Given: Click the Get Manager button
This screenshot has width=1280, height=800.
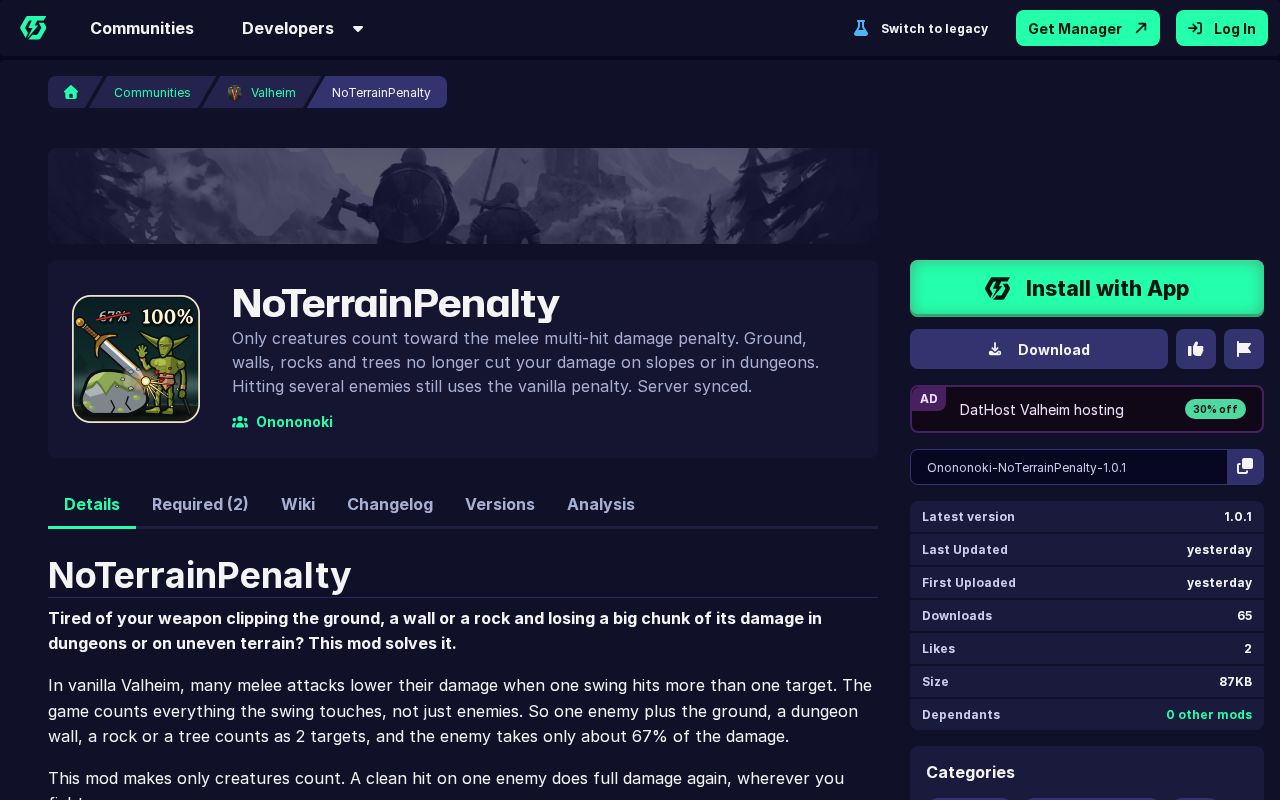Looking at the screenshot, I should coord(1088,28).
